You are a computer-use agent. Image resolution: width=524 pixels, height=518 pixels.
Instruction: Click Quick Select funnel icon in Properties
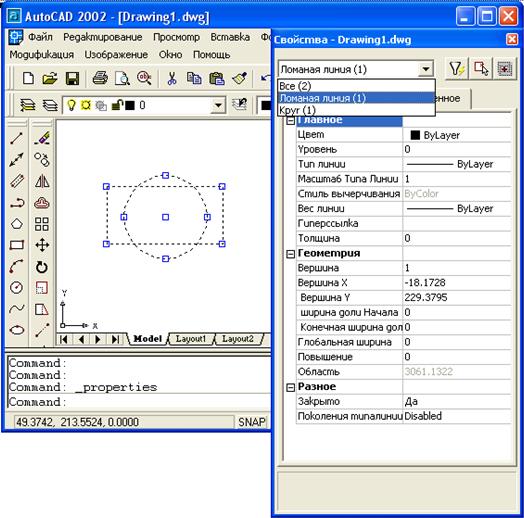pos(456,69)
